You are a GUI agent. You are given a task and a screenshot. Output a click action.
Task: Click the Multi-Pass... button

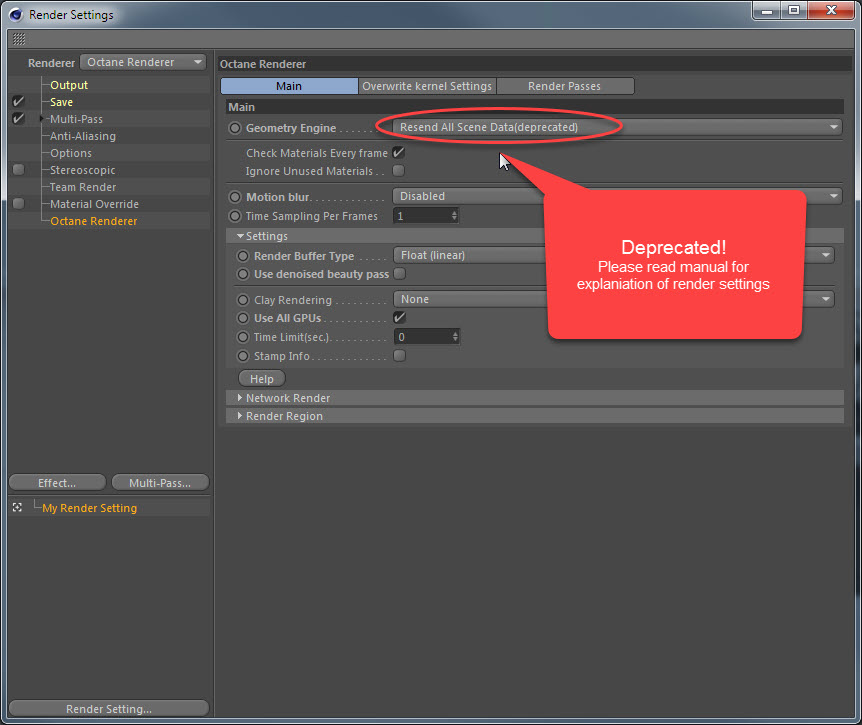coord(160,483)
